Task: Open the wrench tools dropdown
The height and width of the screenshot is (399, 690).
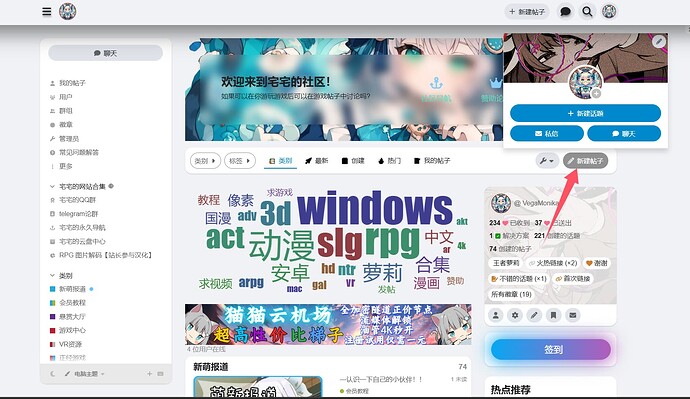Action: point(547,161)
